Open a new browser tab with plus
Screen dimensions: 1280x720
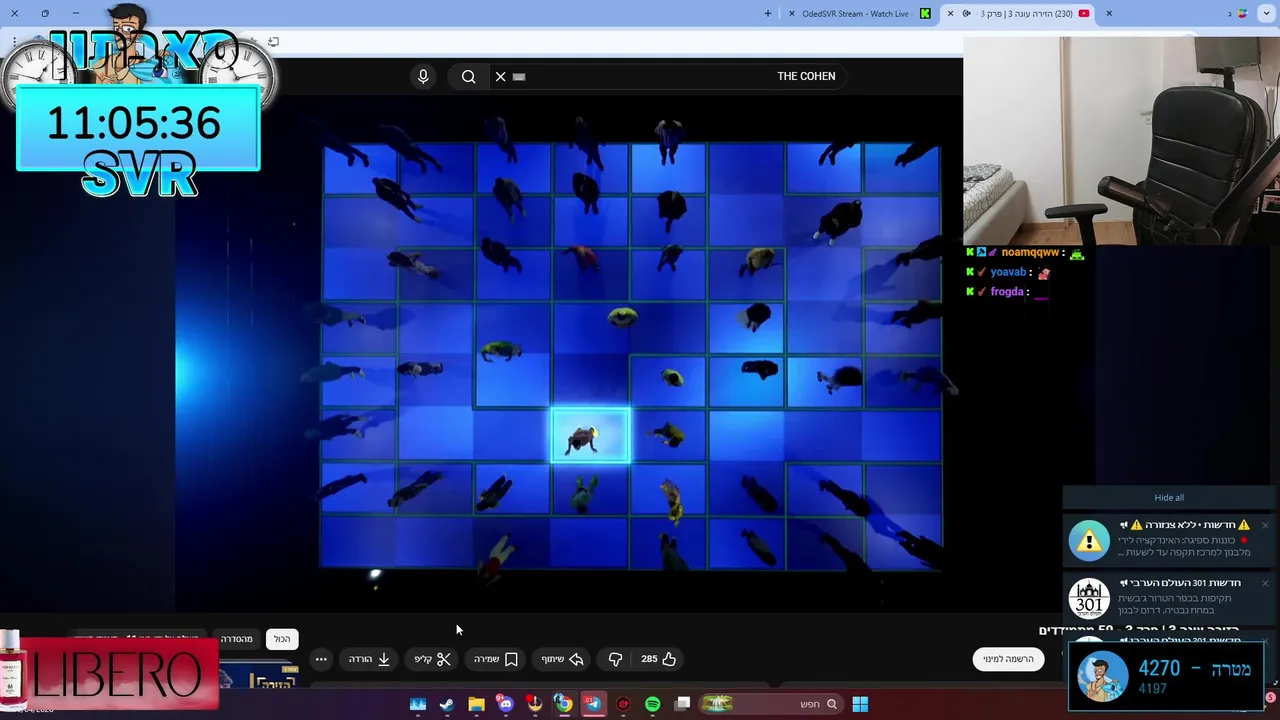(x=768, y=13)
